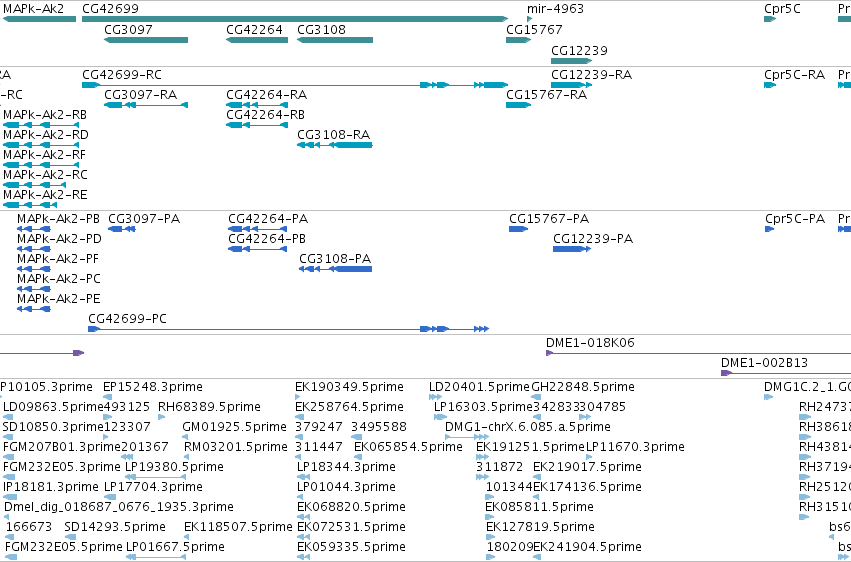Click the CG42699-PC protein label
Image resolution: width=851 pixels, height=562 pixels.
128,319
